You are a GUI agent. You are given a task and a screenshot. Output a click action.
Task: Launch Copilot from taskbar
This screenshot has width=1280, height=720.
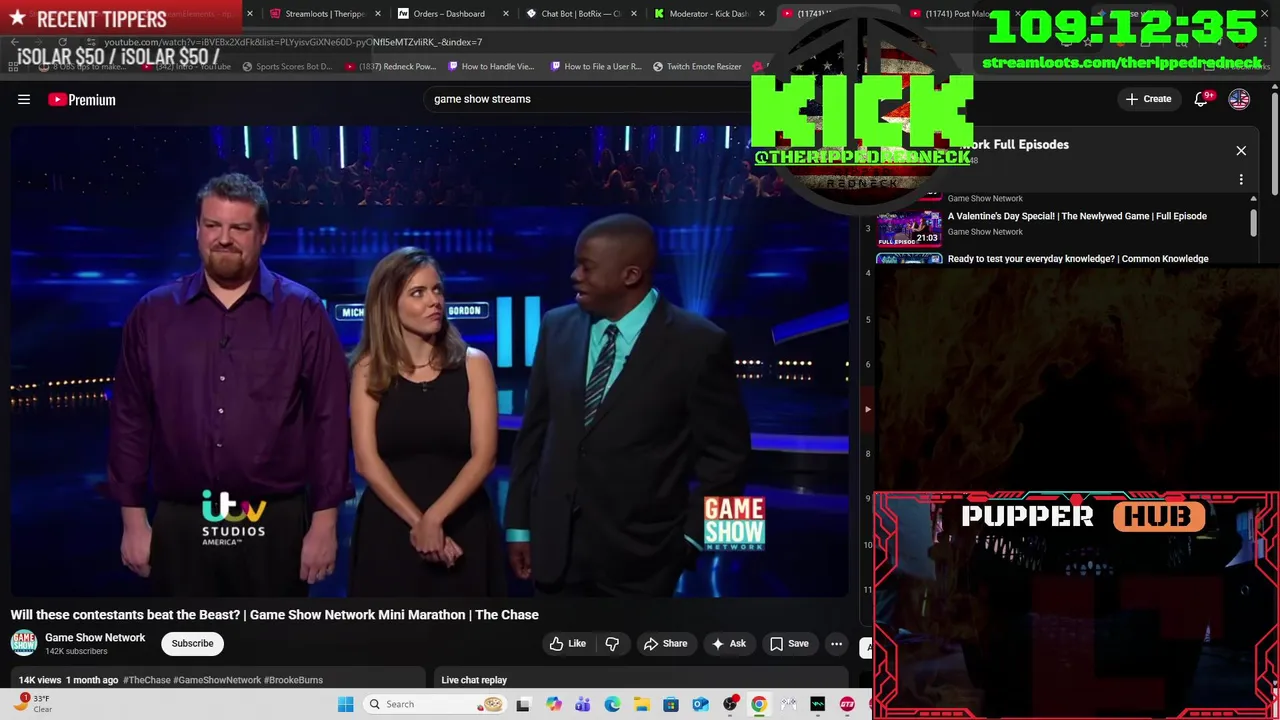tap(553, 704)
